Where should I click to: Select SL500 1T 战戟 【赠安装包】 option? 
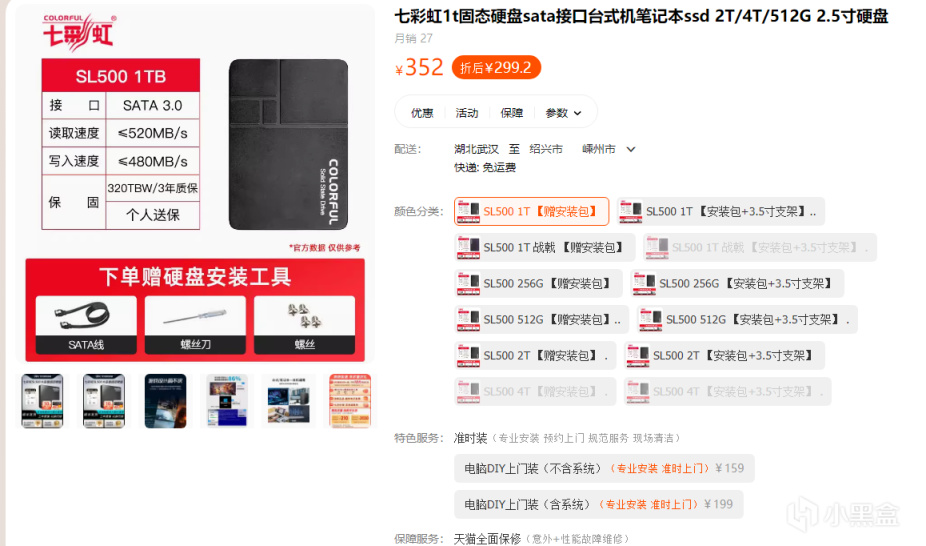pos(544,247)
